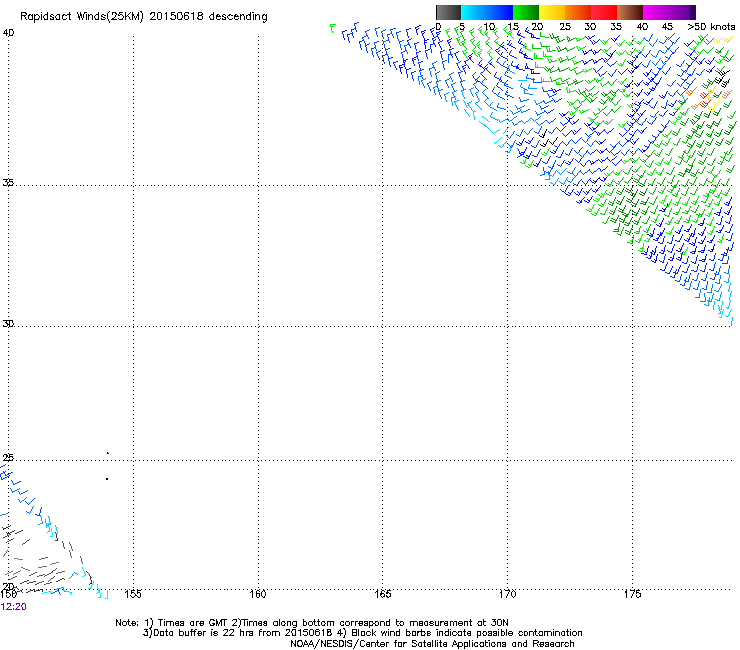Click the NOAA/NESDIS credit line
This screenshot has width=740, height=650.
click(432, 644)
